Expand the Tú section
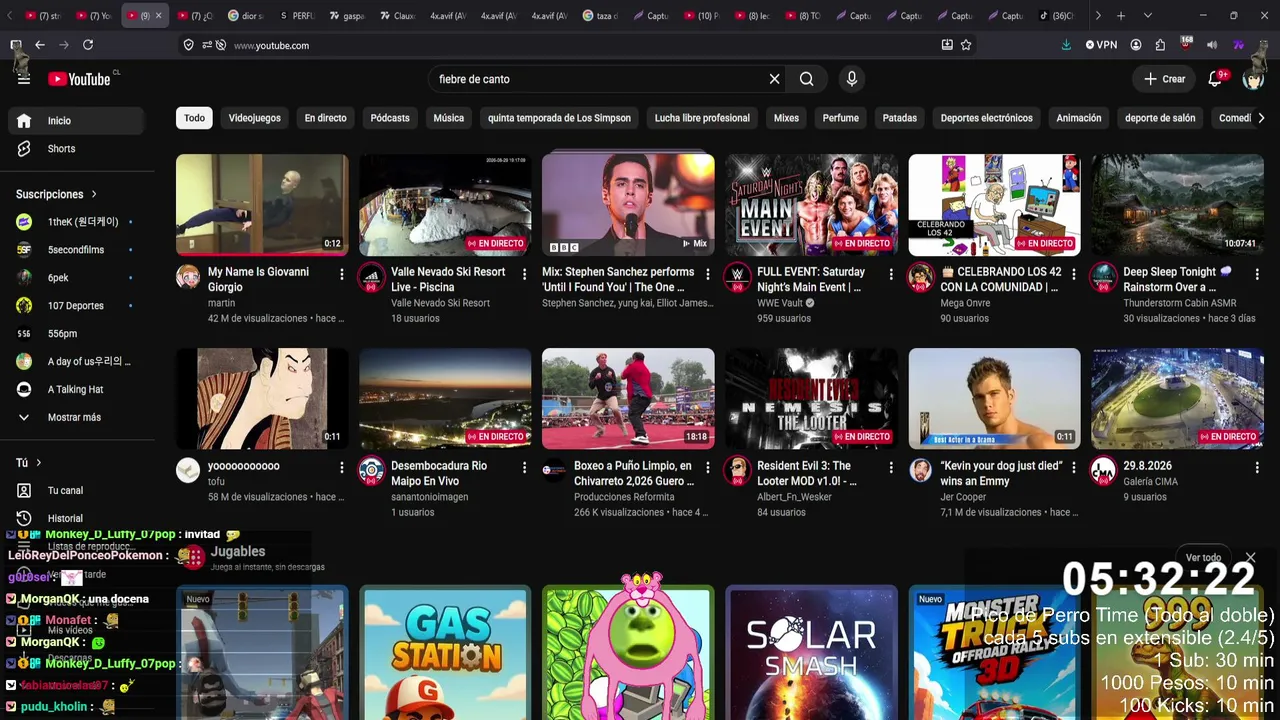Viewport: 1280px width, 720px height. coord(29,463)
